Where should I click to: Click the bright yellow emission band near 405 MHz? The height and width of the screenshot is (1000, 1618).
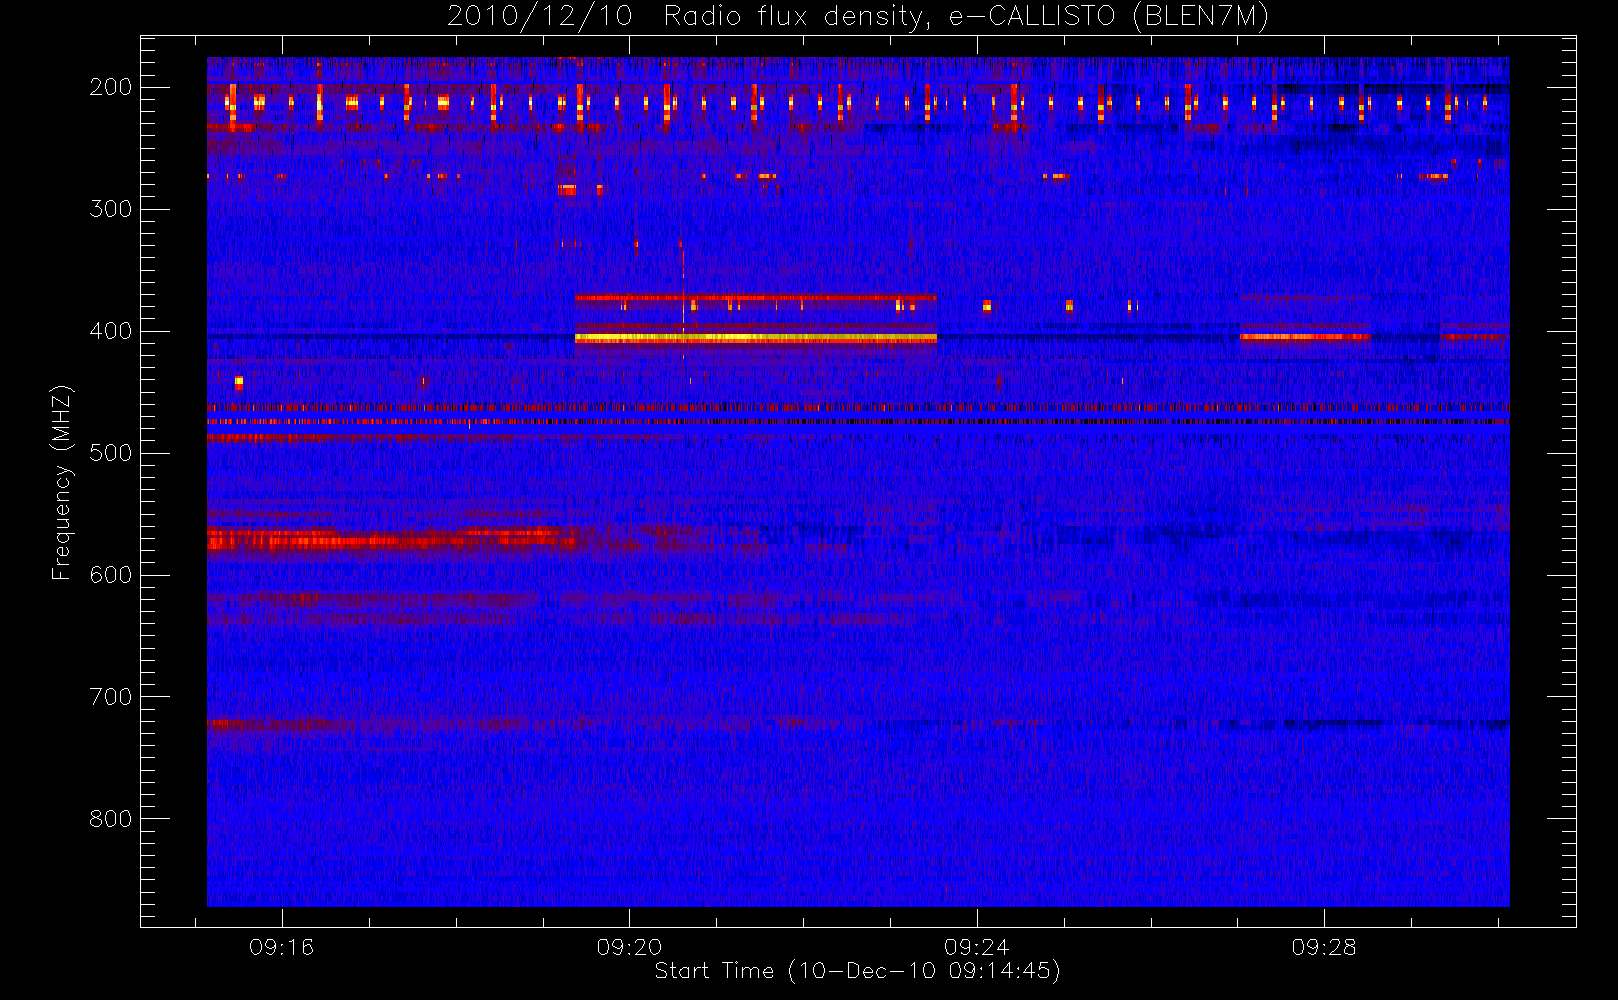pos(756,338)
